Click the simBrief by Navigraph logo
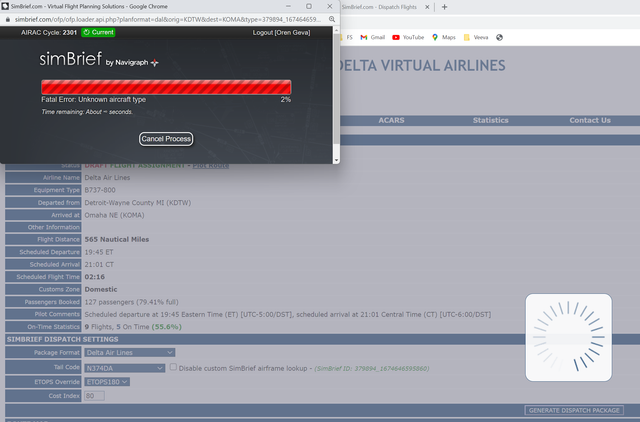This screenshot has width=640, height=422. (x=99, y=60)
